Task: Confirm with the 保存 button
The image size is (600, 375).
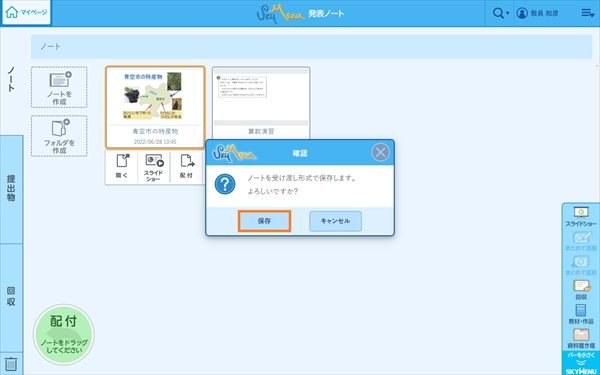Action: (264, 221)
